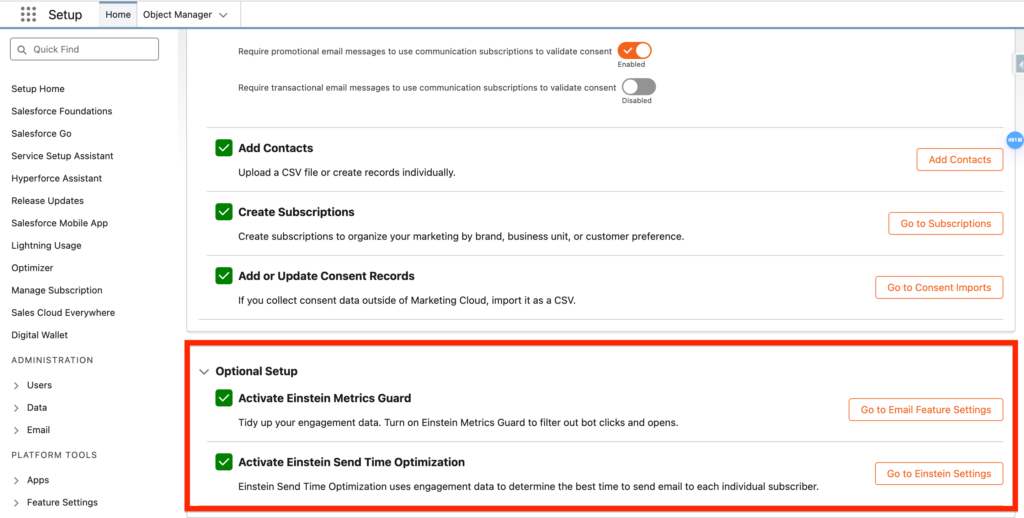Image resolution: width=1024 pixels, height=518 pixels.
Task: Focus the Quick Find search field
Action: (90, 49)
